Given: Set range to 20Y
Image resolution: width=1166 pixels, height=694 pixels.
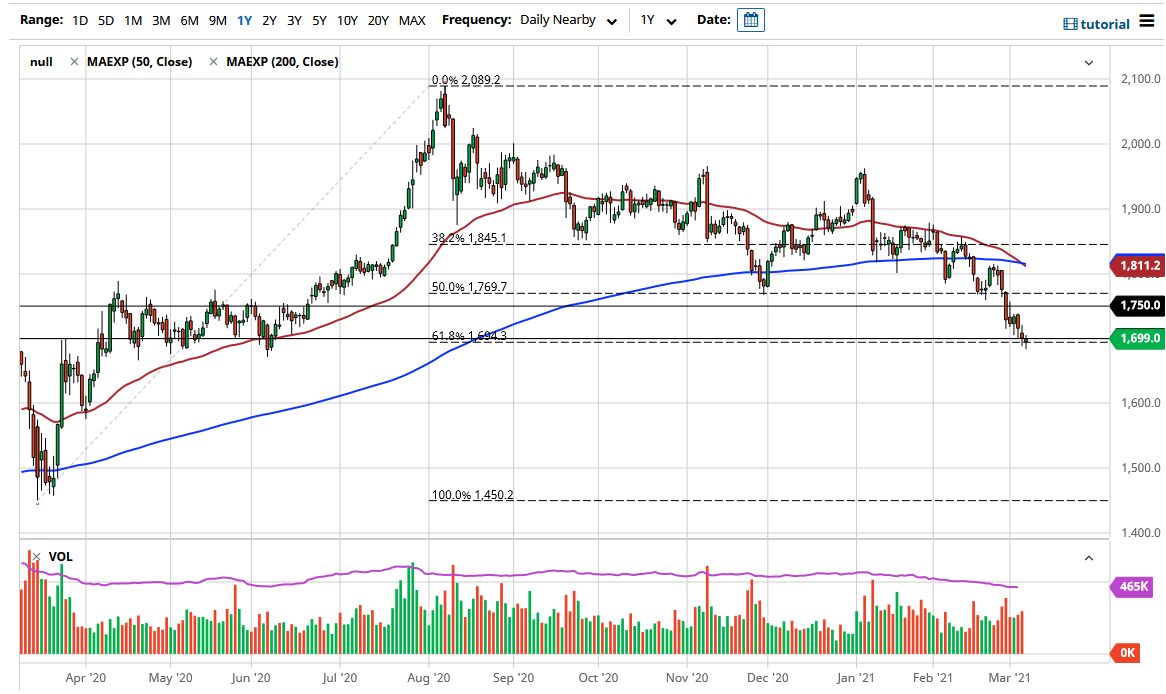Looking at the screenshot, I should (379, 21).
